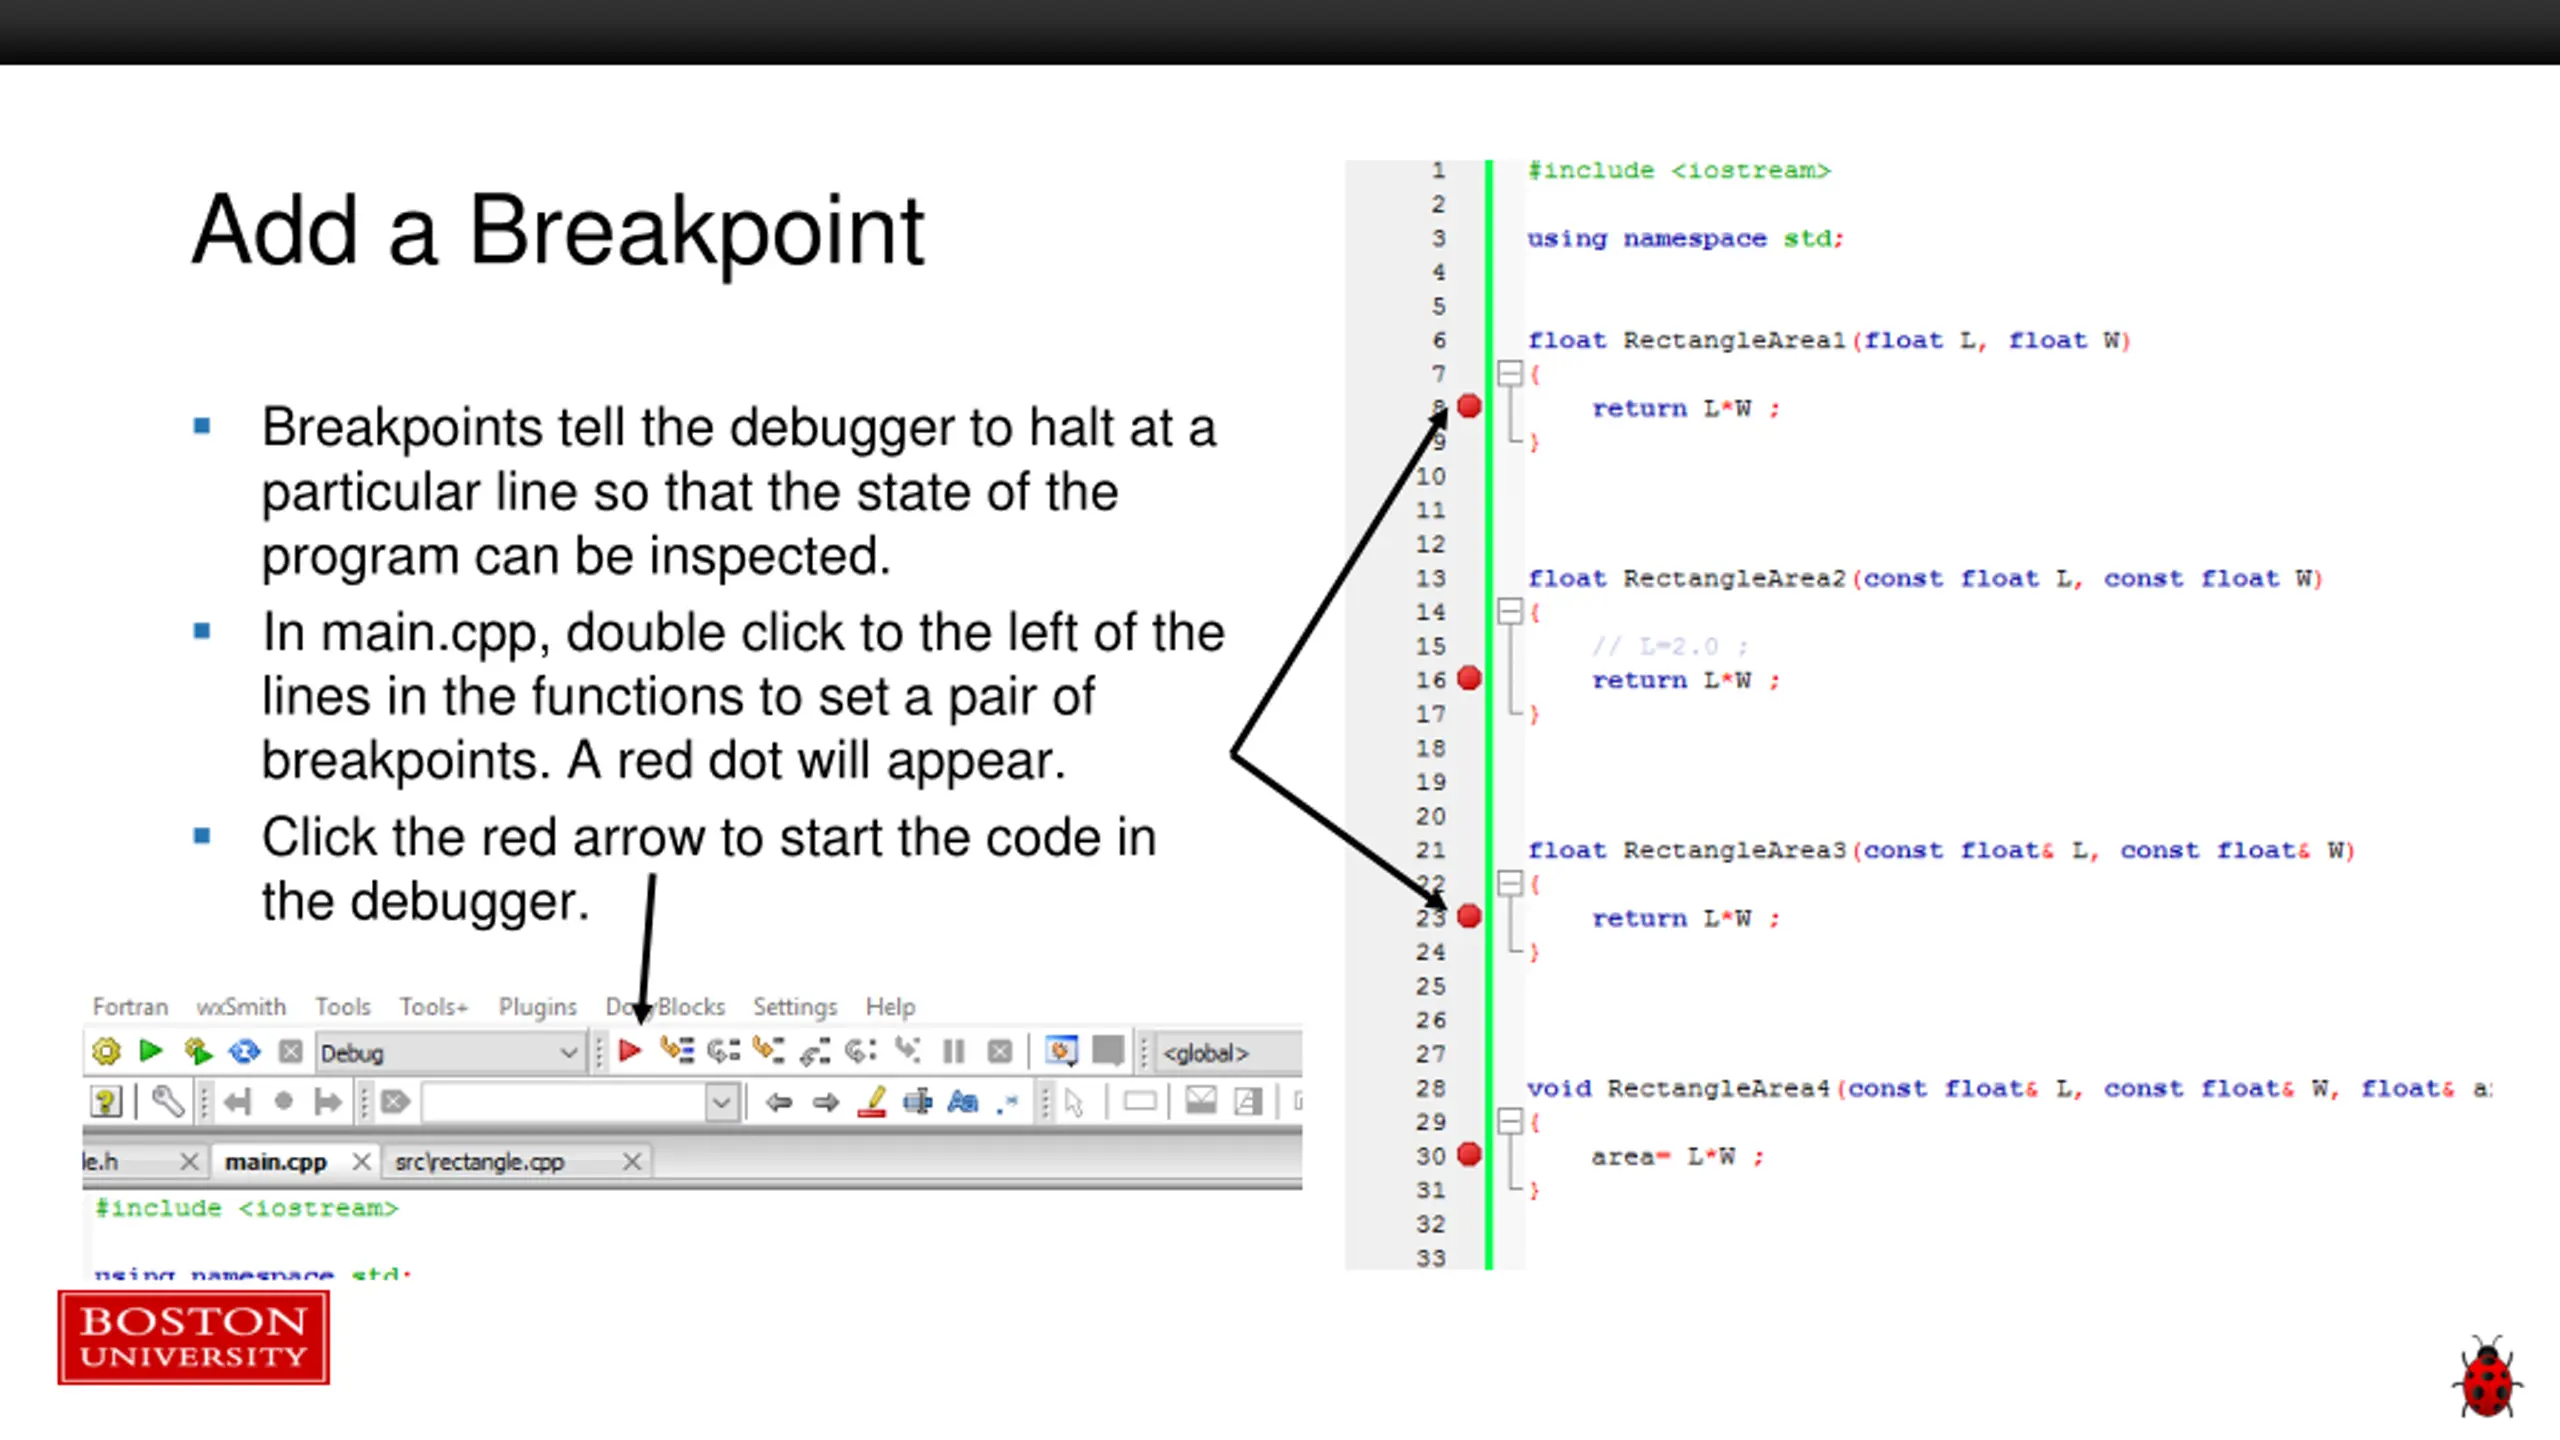The height and width of the screenshot is (1440, 2560).
Task: Collapse the fold marker on line 22
Action: [1510, 883]
